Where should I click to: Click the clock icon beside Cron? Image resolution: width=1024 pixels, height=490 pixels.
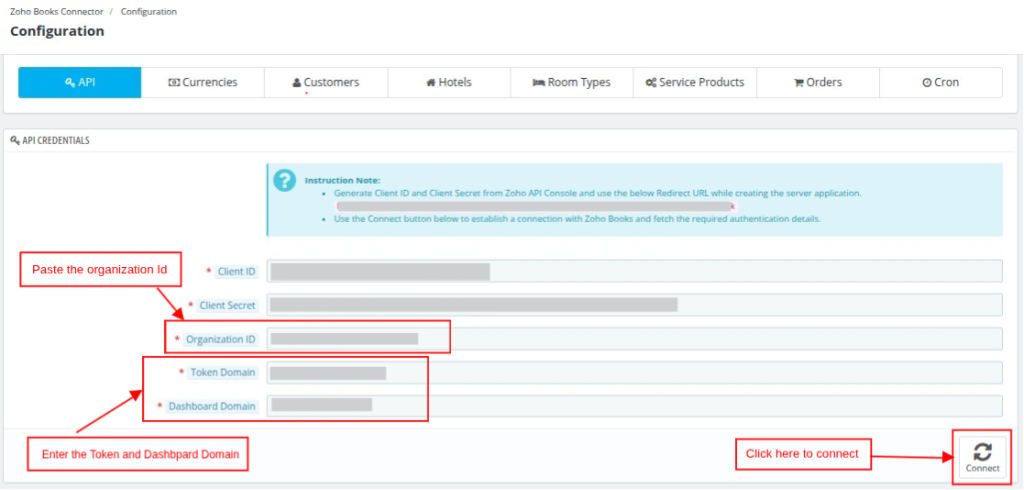(x=927, y=83)
